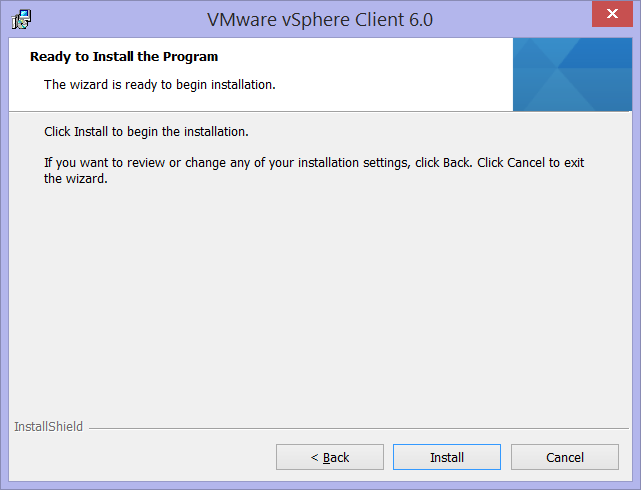The image size is (641, 490).
Task: Click Install to begin installation
Action: coord(447,457)
